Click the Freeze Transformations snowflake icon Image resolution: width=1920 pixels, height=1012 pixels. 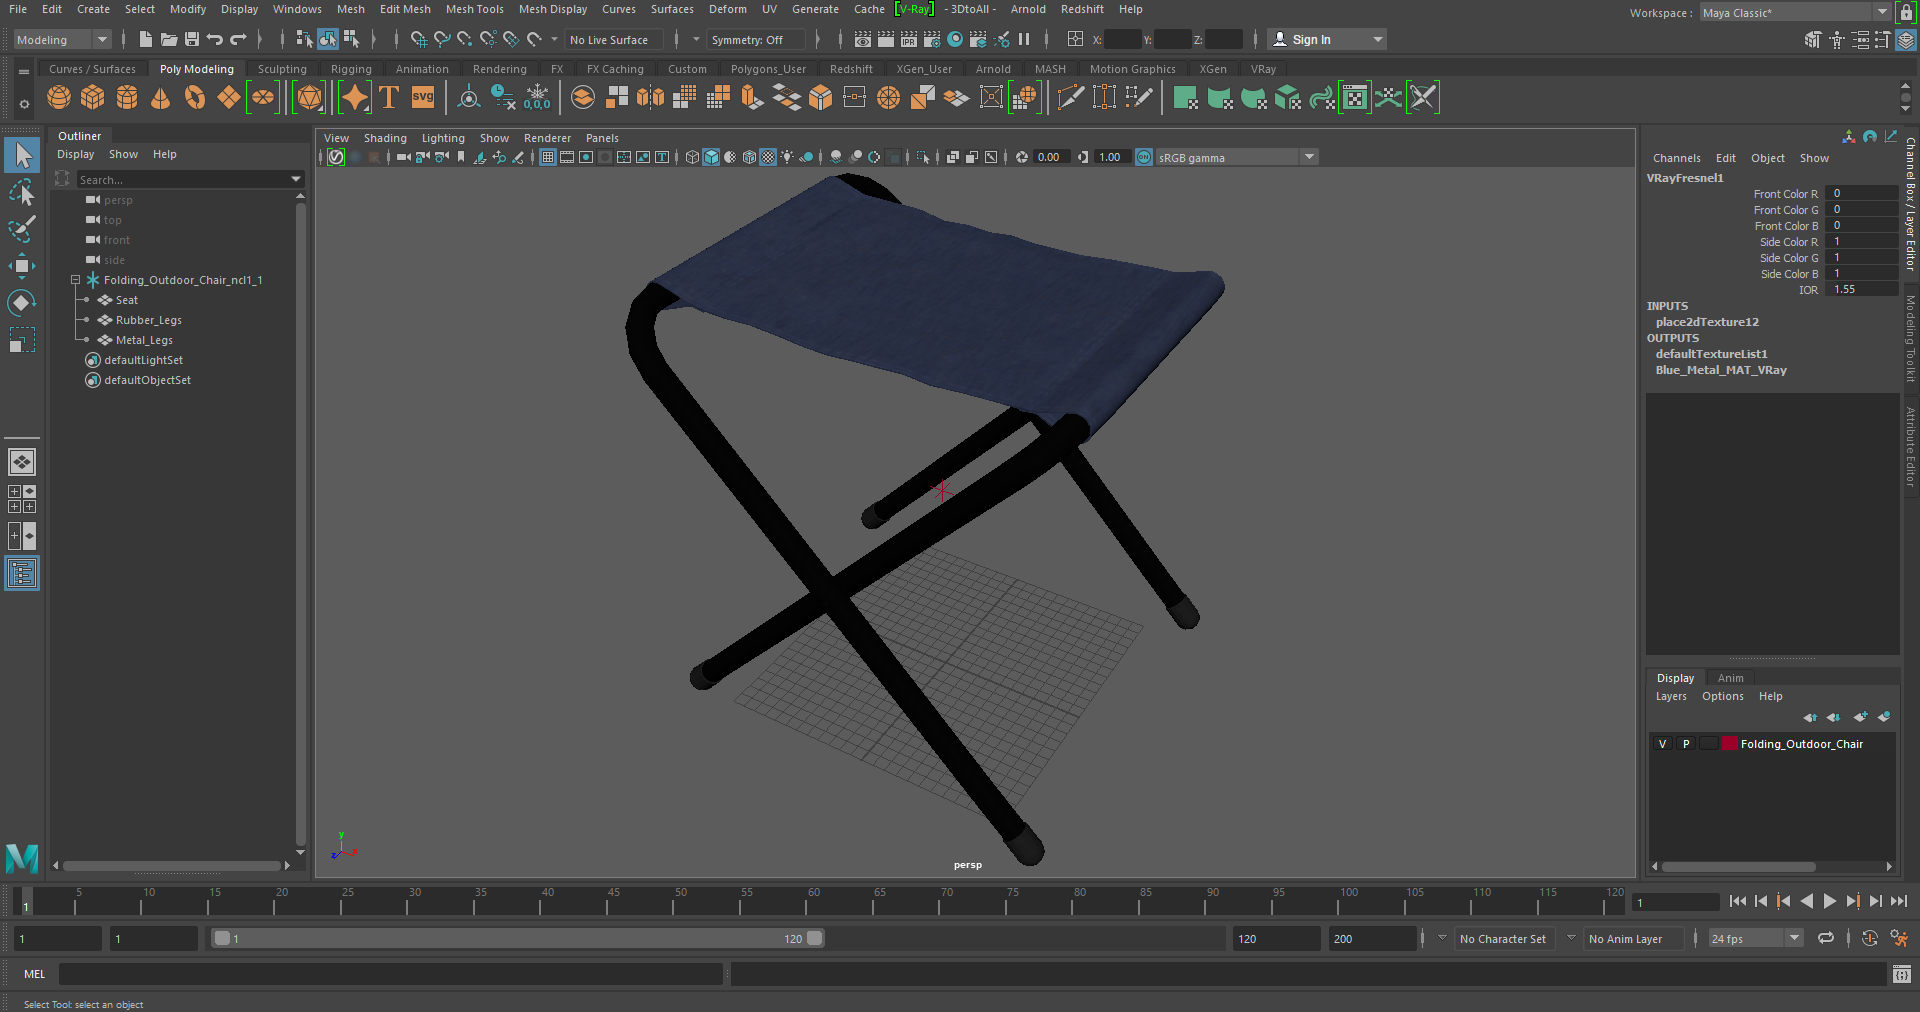(537, 98)
